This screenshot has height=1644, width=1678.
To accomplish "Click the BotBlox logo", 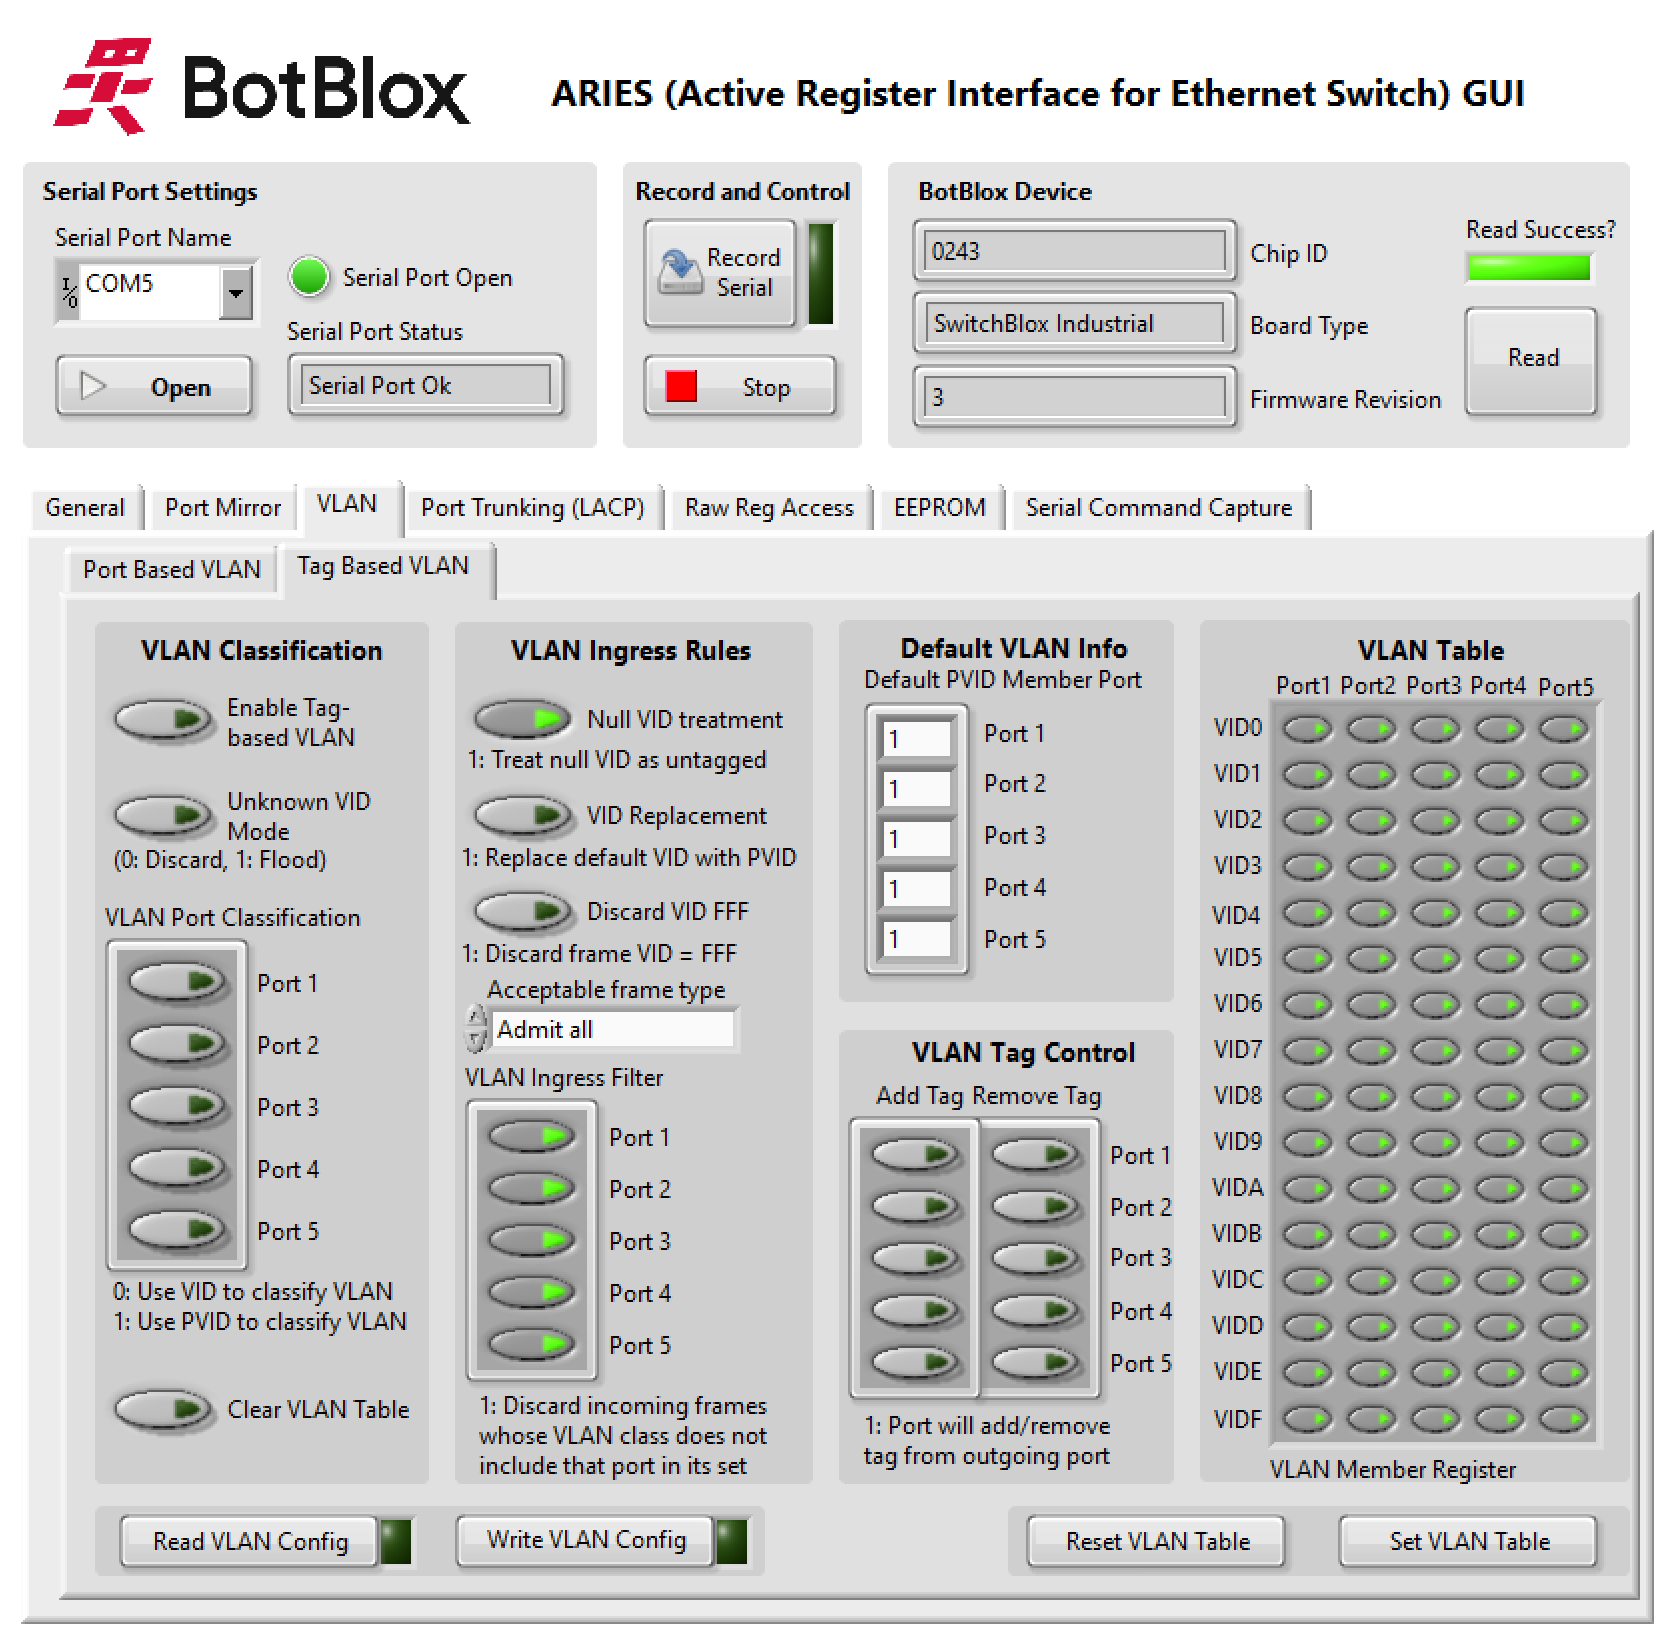I will tap(262, 88).
